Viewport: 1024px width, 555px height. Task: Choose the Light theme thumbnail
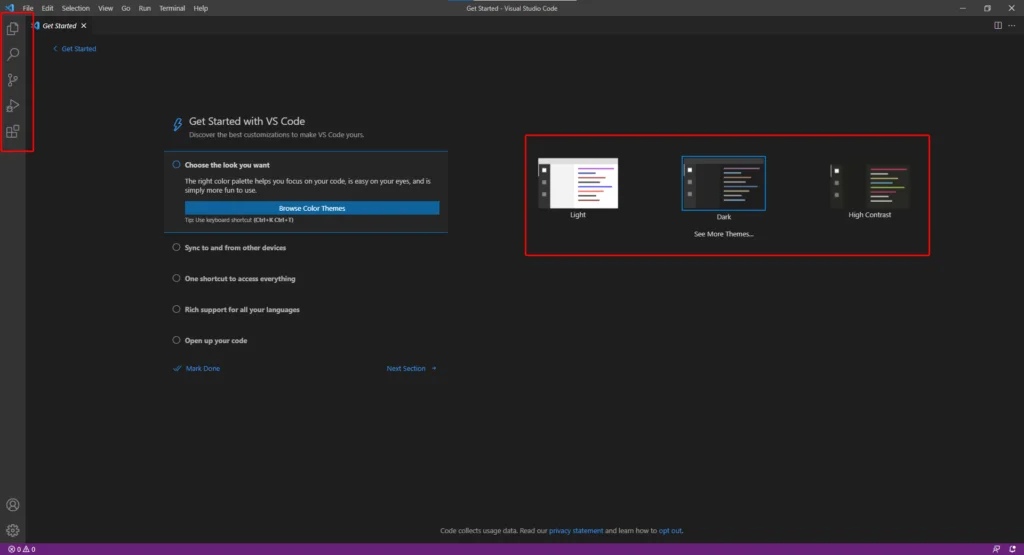578,184
